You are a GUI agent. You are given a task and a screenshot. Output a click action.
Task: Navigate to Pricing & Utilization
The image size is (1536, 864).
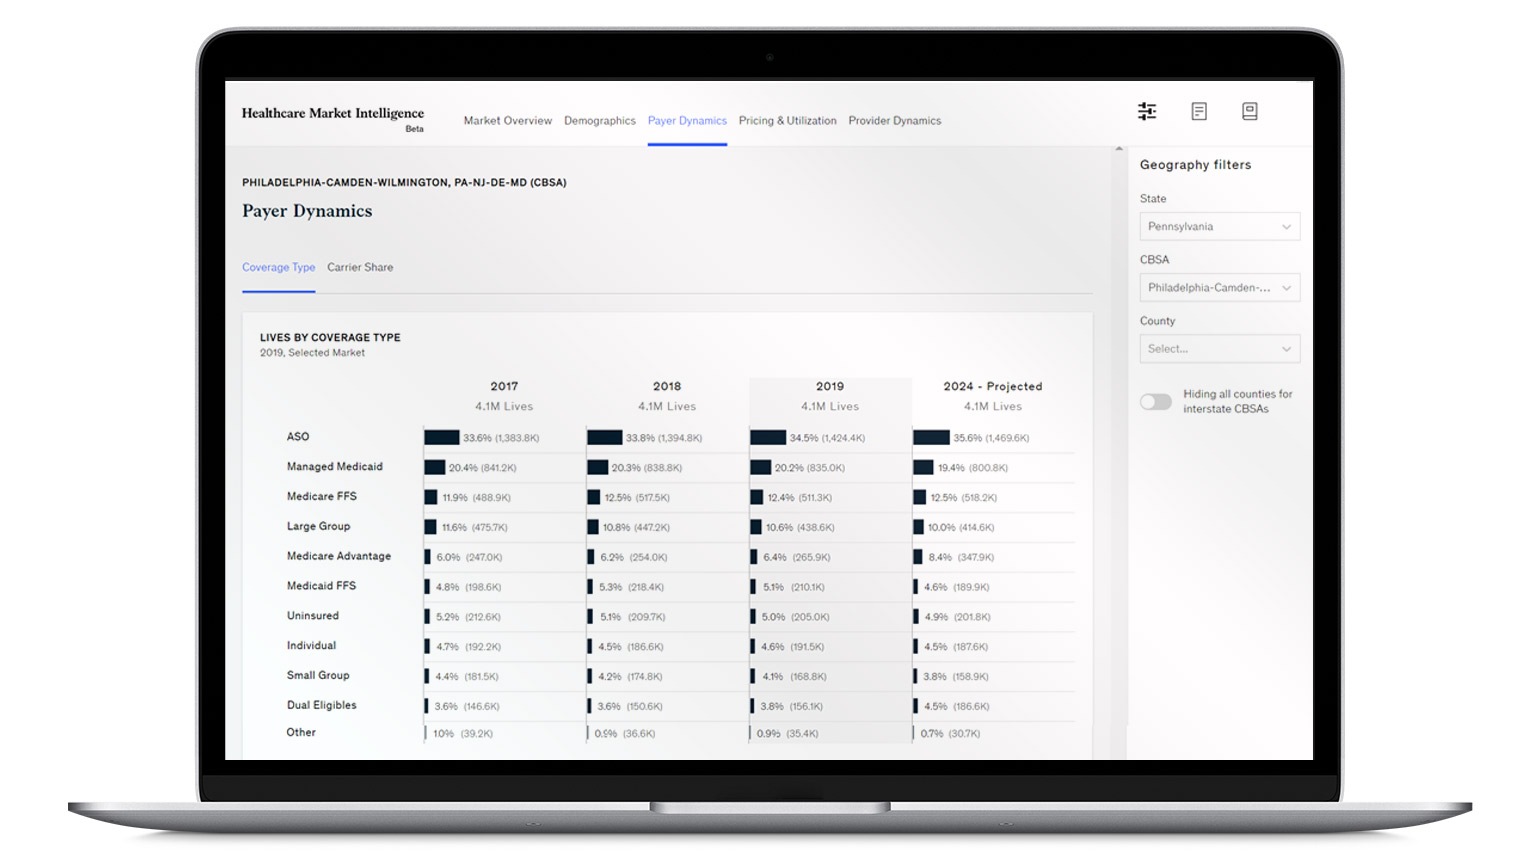pos(787,120)
